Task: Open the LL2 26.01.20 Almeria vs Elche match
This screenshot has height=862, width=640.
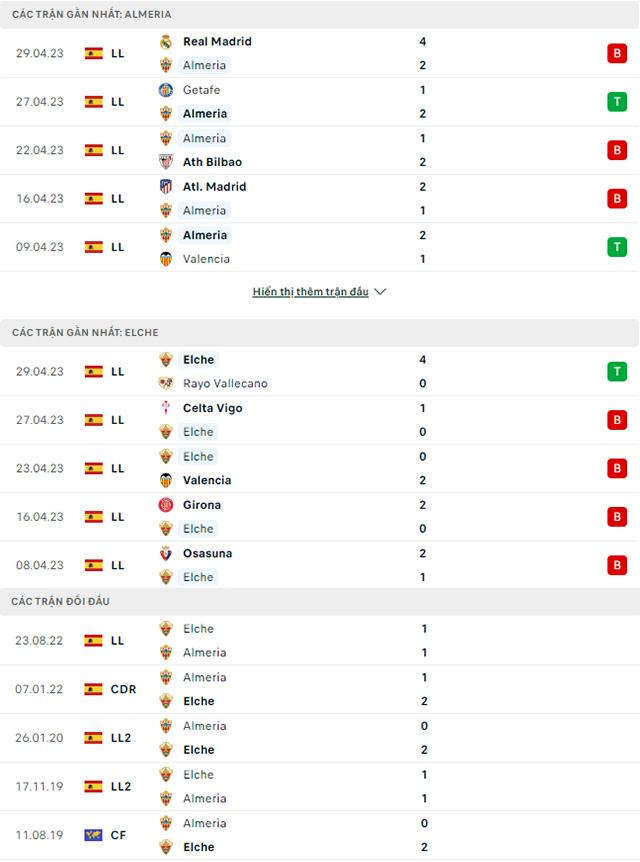Action: coord(319,738)
